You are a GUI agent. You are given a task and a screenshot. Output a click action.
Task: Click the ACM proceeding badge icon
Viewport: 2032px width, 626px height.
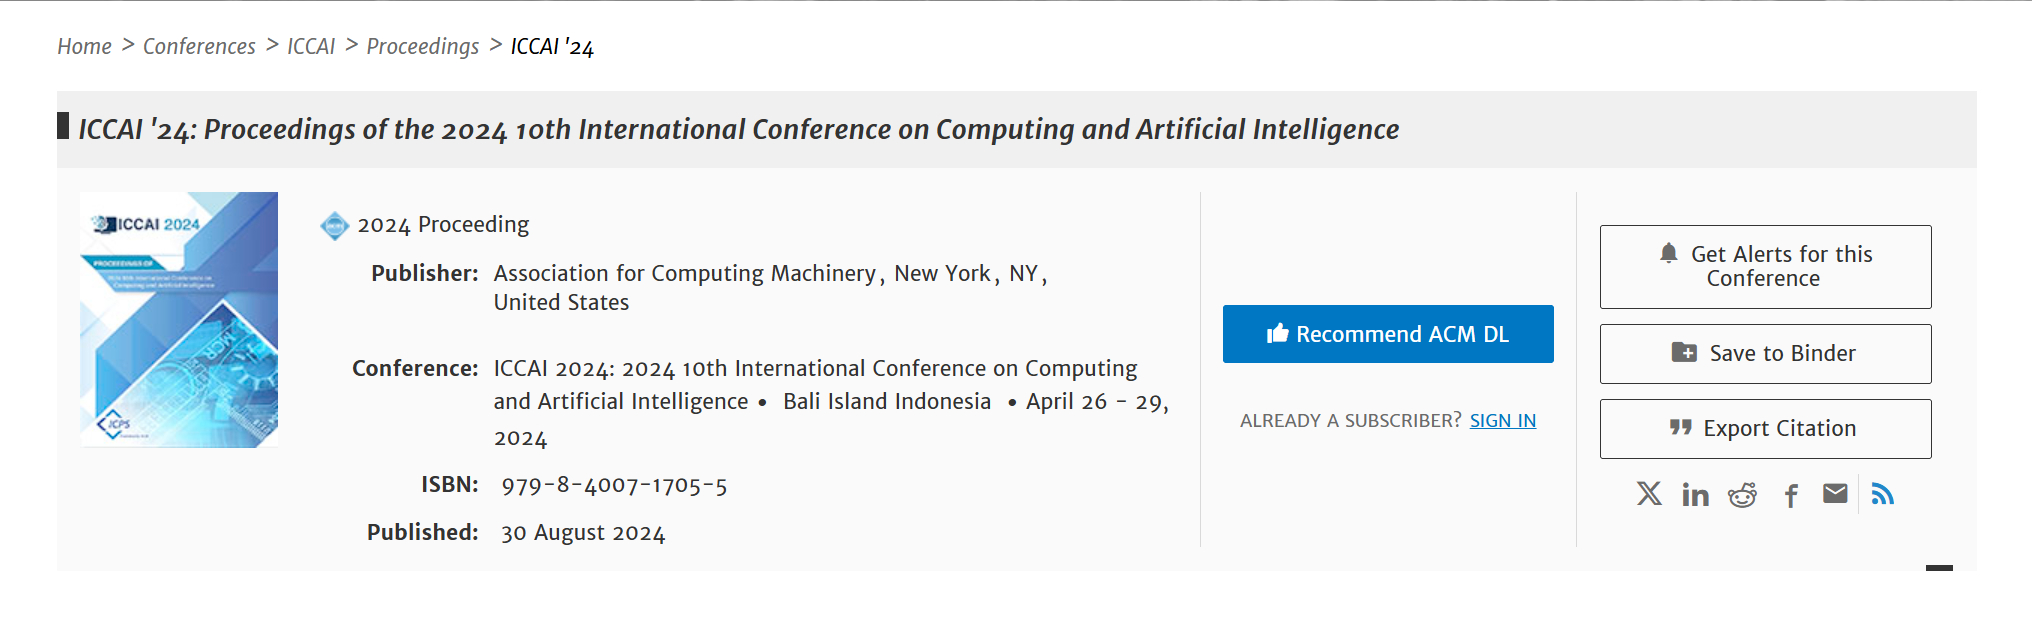[334, 226]
